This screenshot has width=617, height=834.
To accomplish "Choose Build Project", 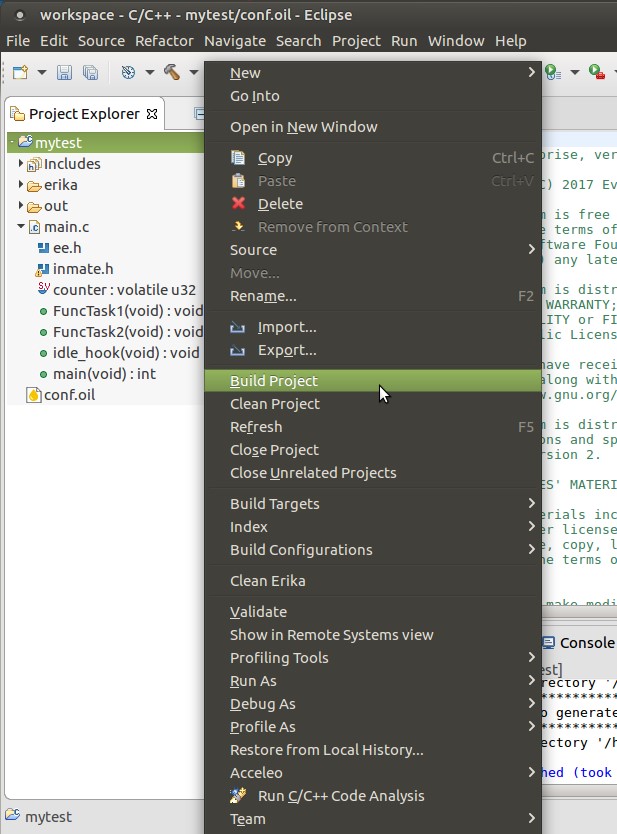I will [x=373, y=381].
